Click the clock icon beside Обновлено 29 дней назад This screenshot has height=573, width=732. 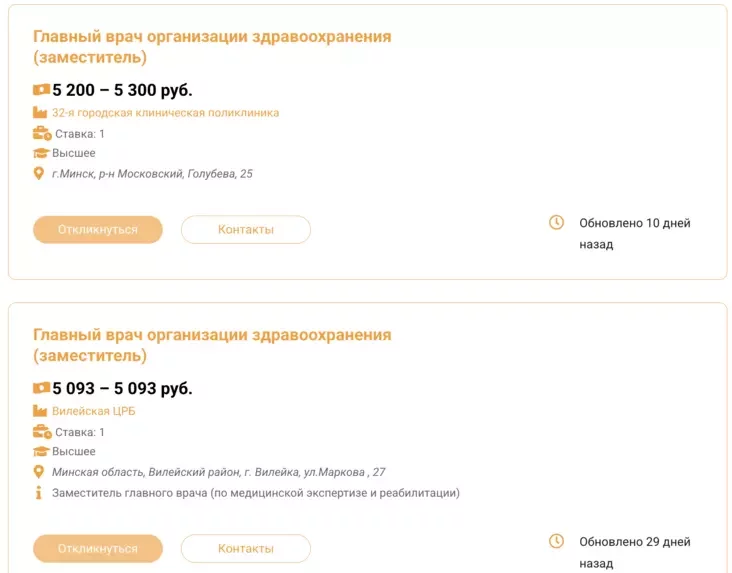(557, 541)
